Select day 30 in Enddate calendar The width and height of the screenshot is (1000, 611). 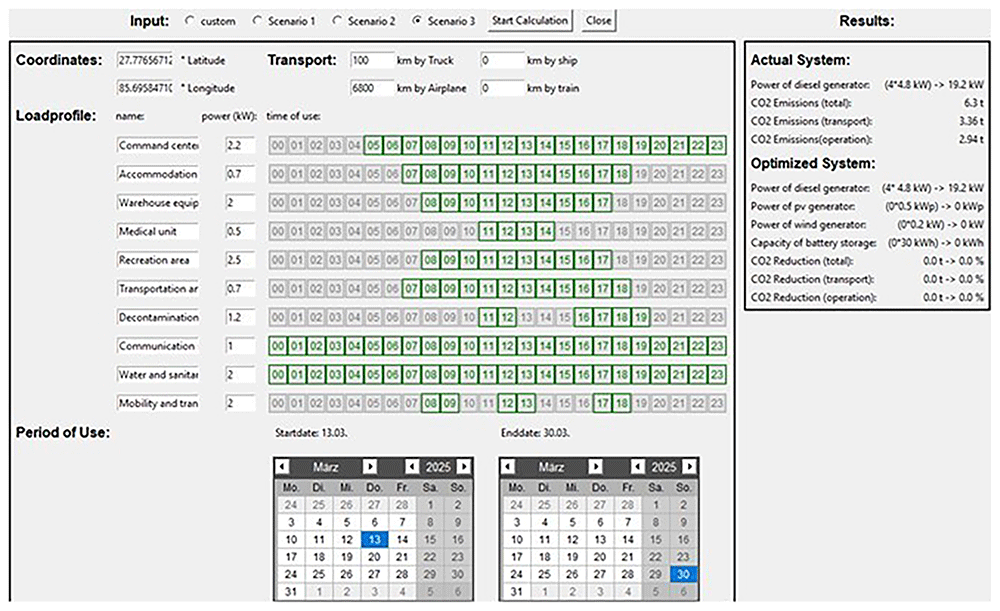point(683,574)
